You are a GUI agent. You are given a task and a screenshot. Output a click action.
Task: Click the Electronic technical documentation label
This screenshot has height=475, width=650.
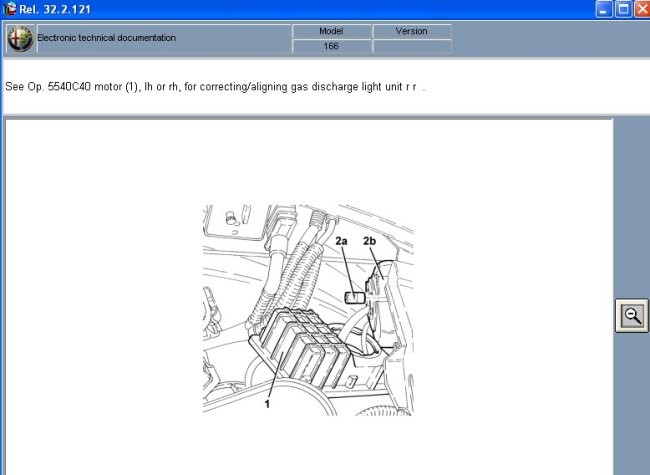(107, 38)
